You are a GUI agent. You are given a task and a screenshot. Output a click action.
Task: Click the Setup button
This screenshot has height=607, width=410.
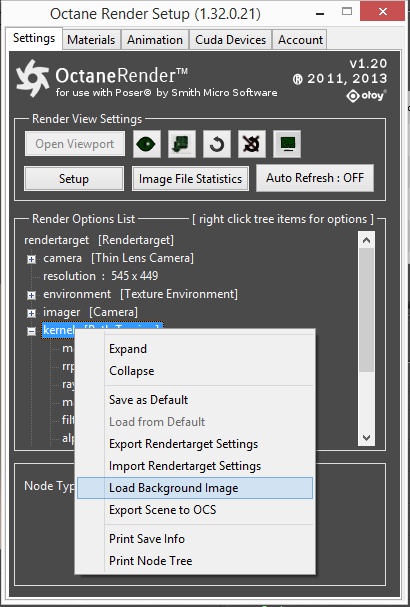[x=74, y=179]
